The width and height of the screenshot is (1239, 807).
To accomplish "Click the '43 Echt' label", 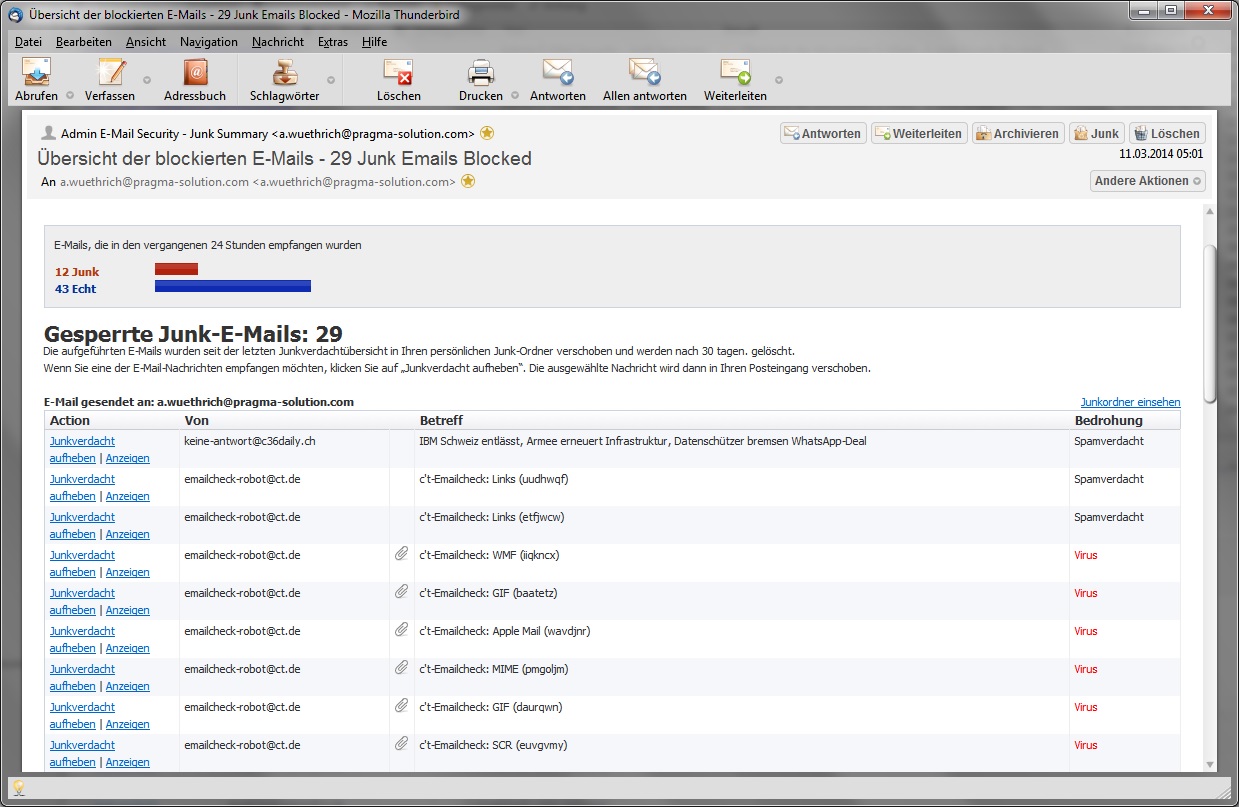I will (76, 289).
